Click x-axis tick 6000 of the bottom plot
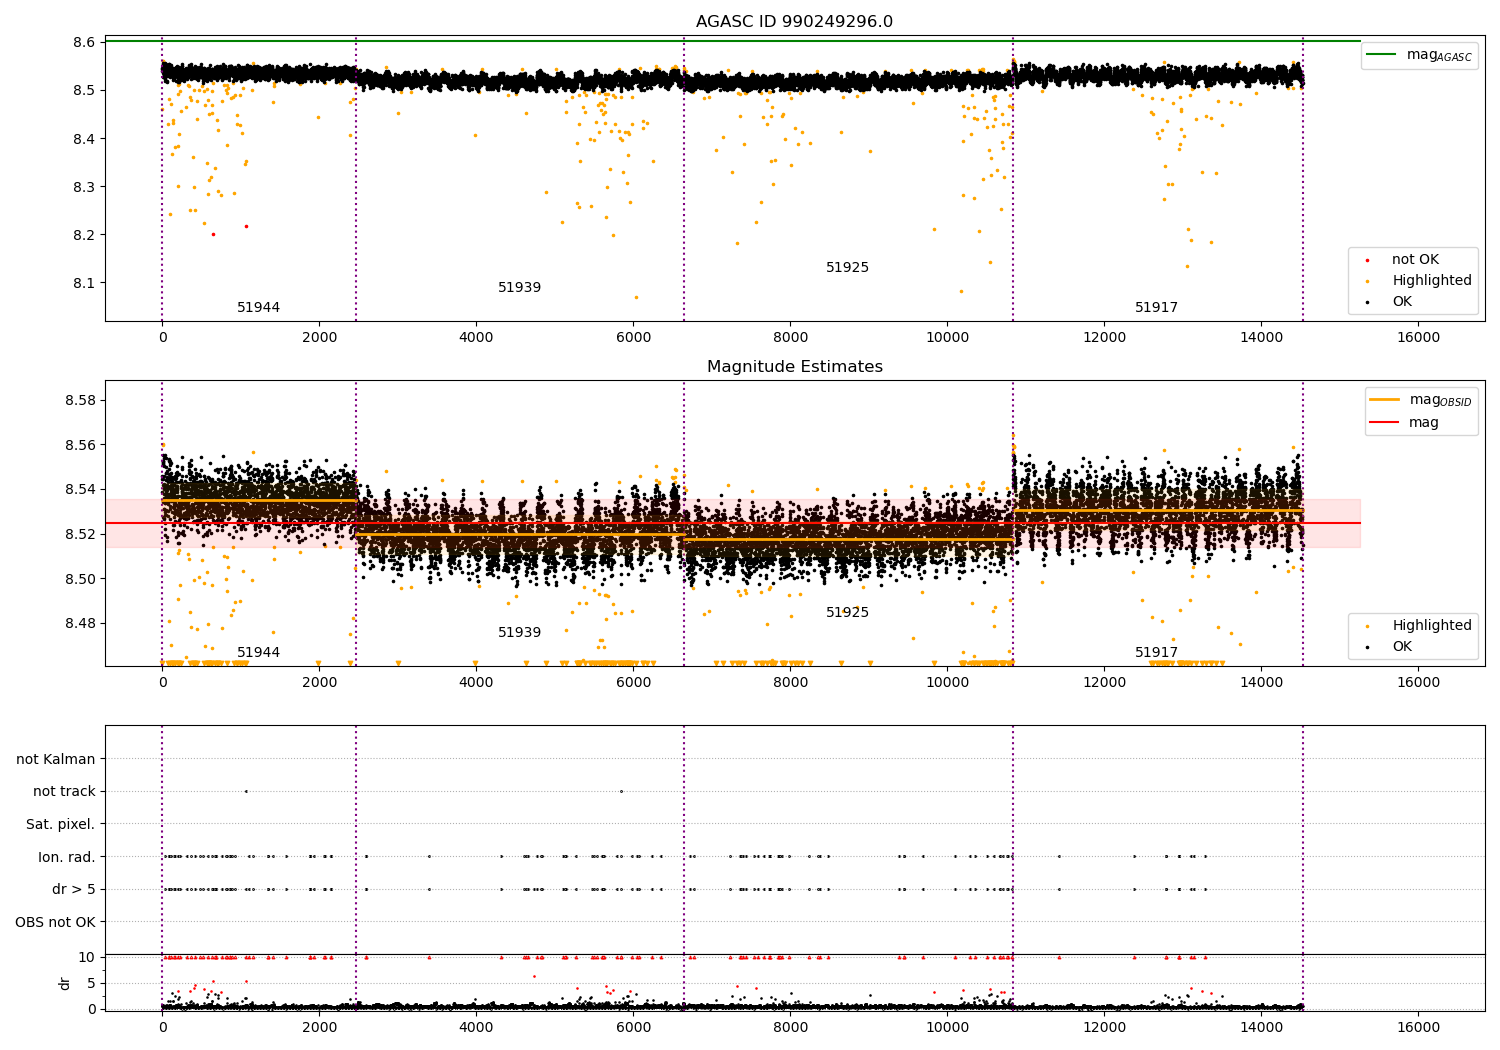 633,1028
